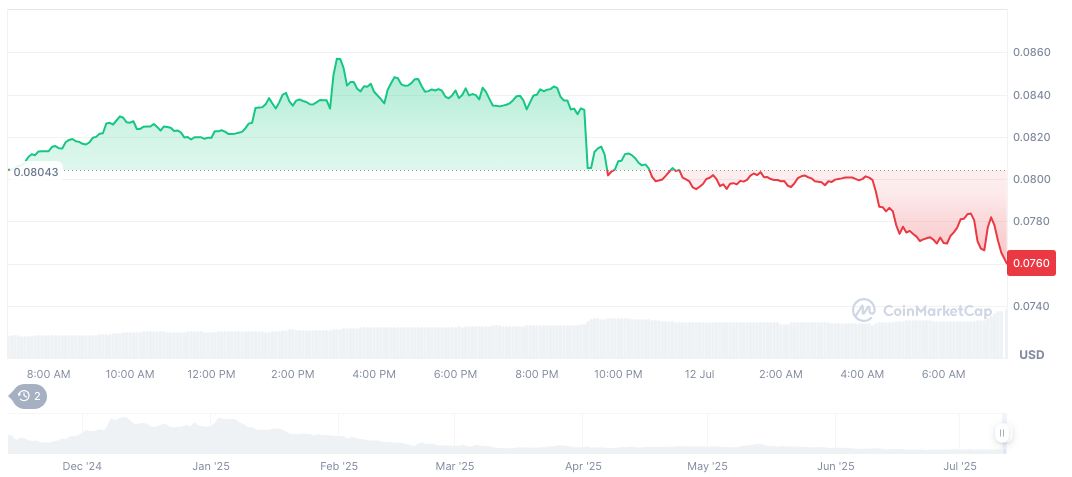This screenshot has width=1072, height=477.
Task: Click the USD currency label
Action: 1031,355
